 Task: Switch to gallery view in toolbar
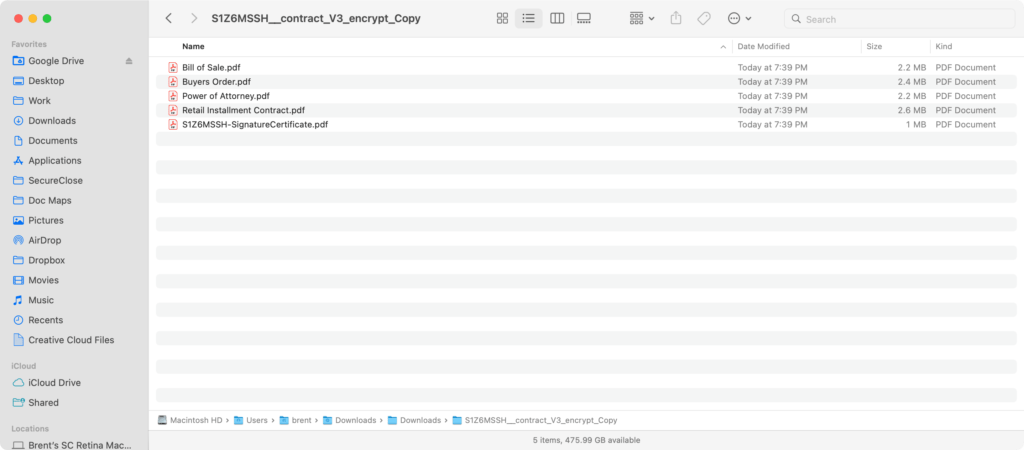pyautogui.click(x=585, y=19)
